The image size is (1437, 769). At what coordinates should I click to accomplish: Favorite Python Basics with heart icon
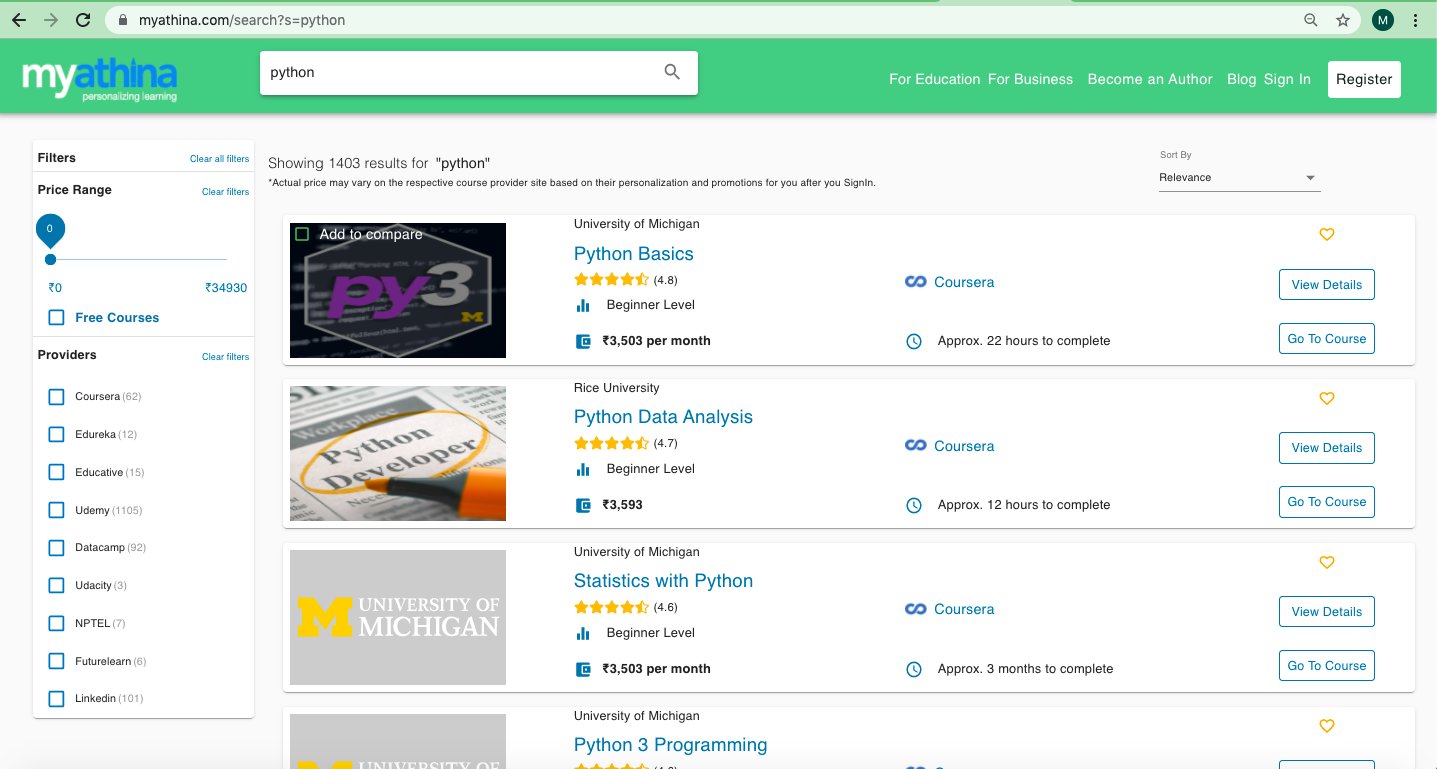[1327, 234]
